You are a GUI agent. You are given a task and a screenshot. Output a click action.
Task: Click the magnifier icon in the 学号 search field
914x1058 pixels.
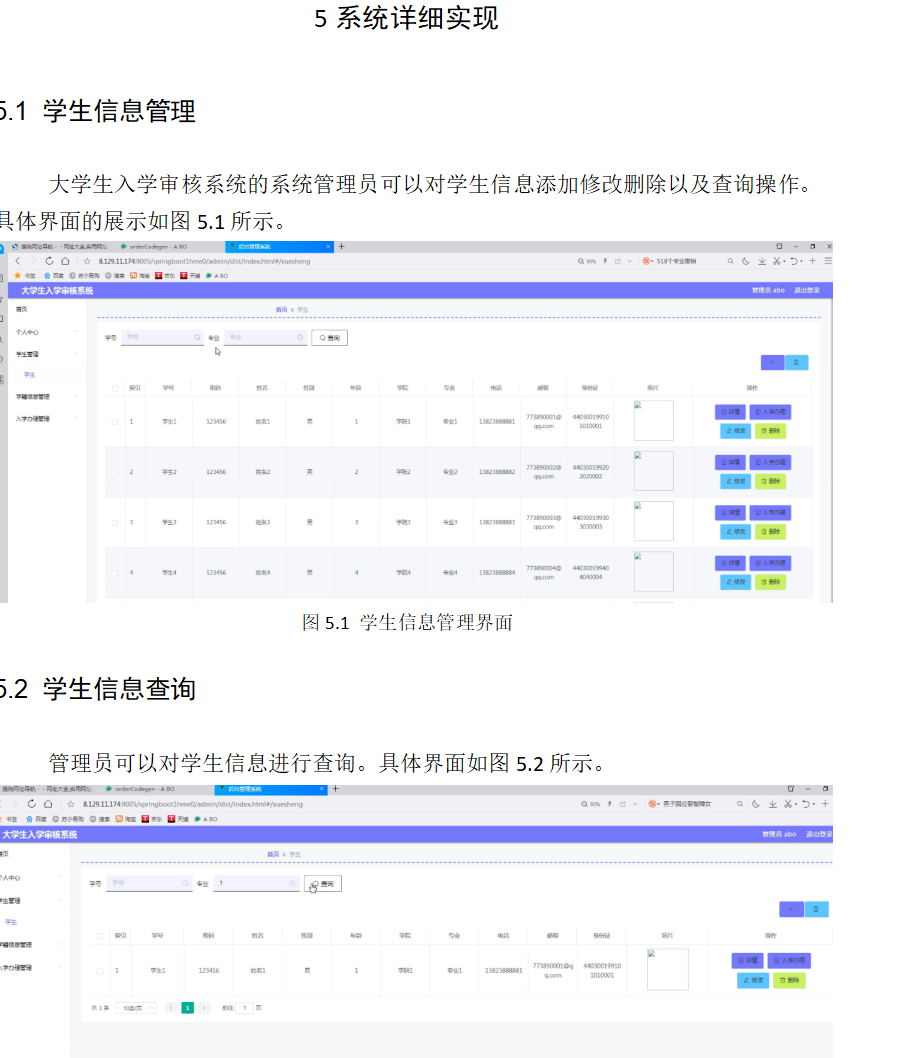click(x=197, y=337)
